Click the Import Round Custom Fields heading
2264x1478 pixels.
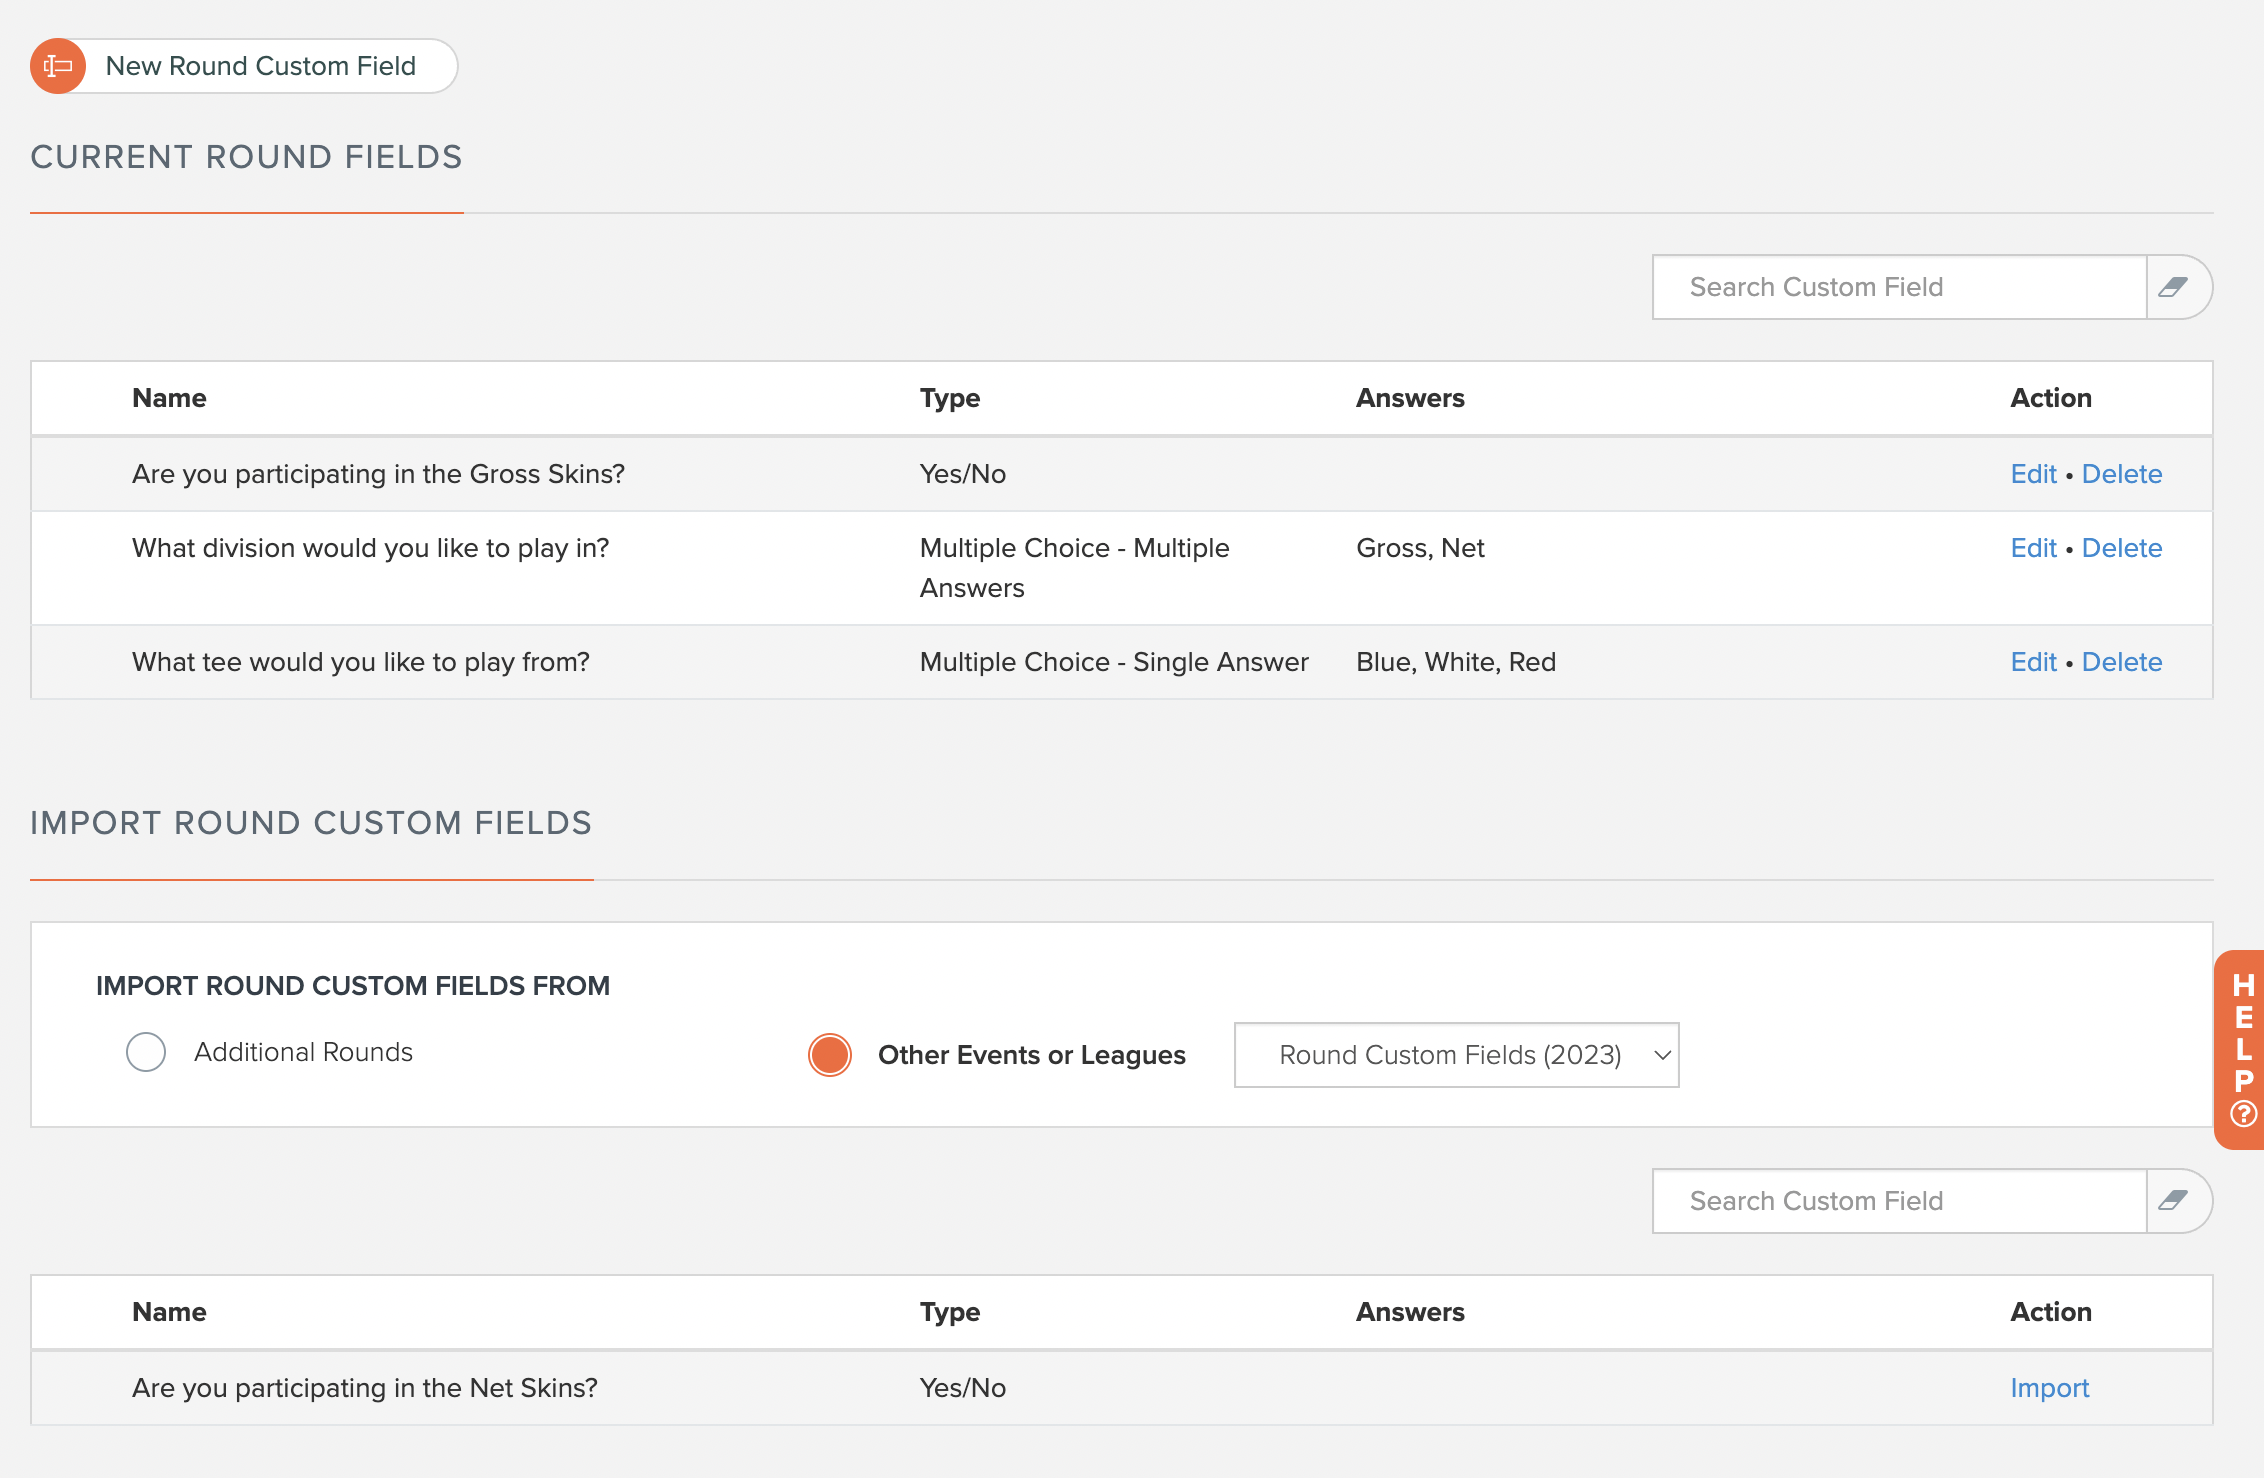pos(311,823)
